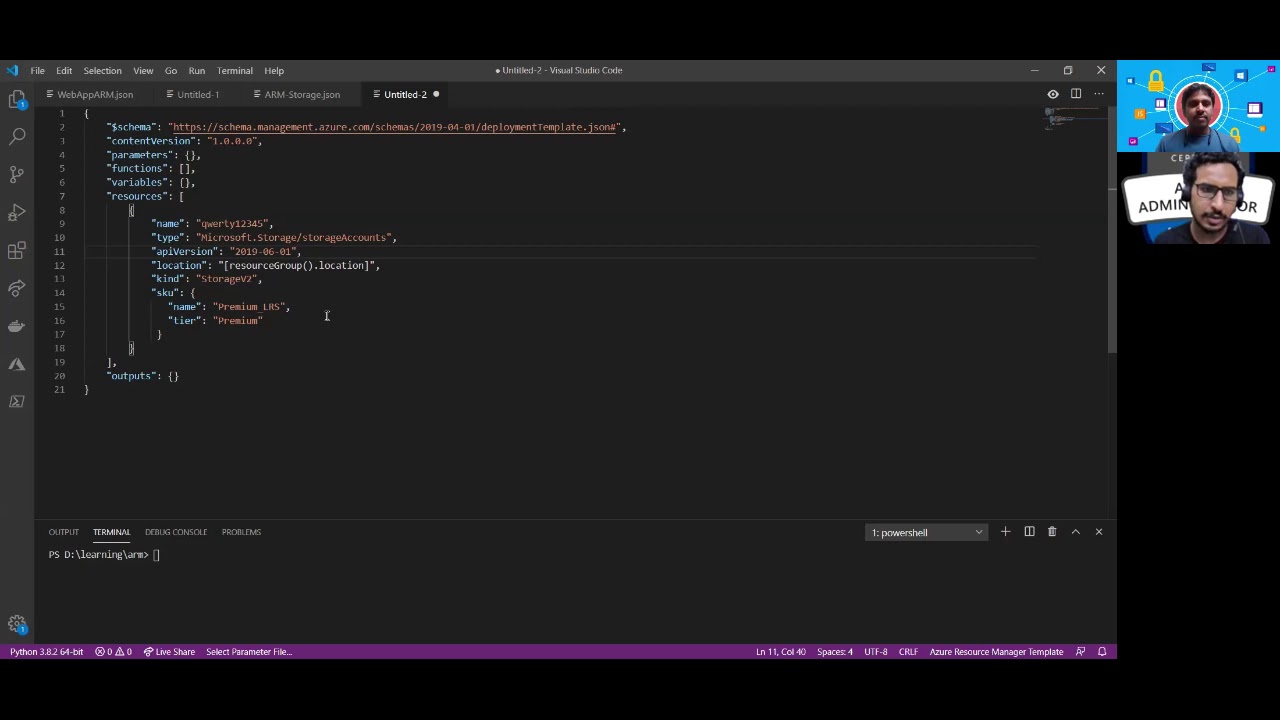
Task: Switch to the Untitled-1 tab
Action: [198, 94]
